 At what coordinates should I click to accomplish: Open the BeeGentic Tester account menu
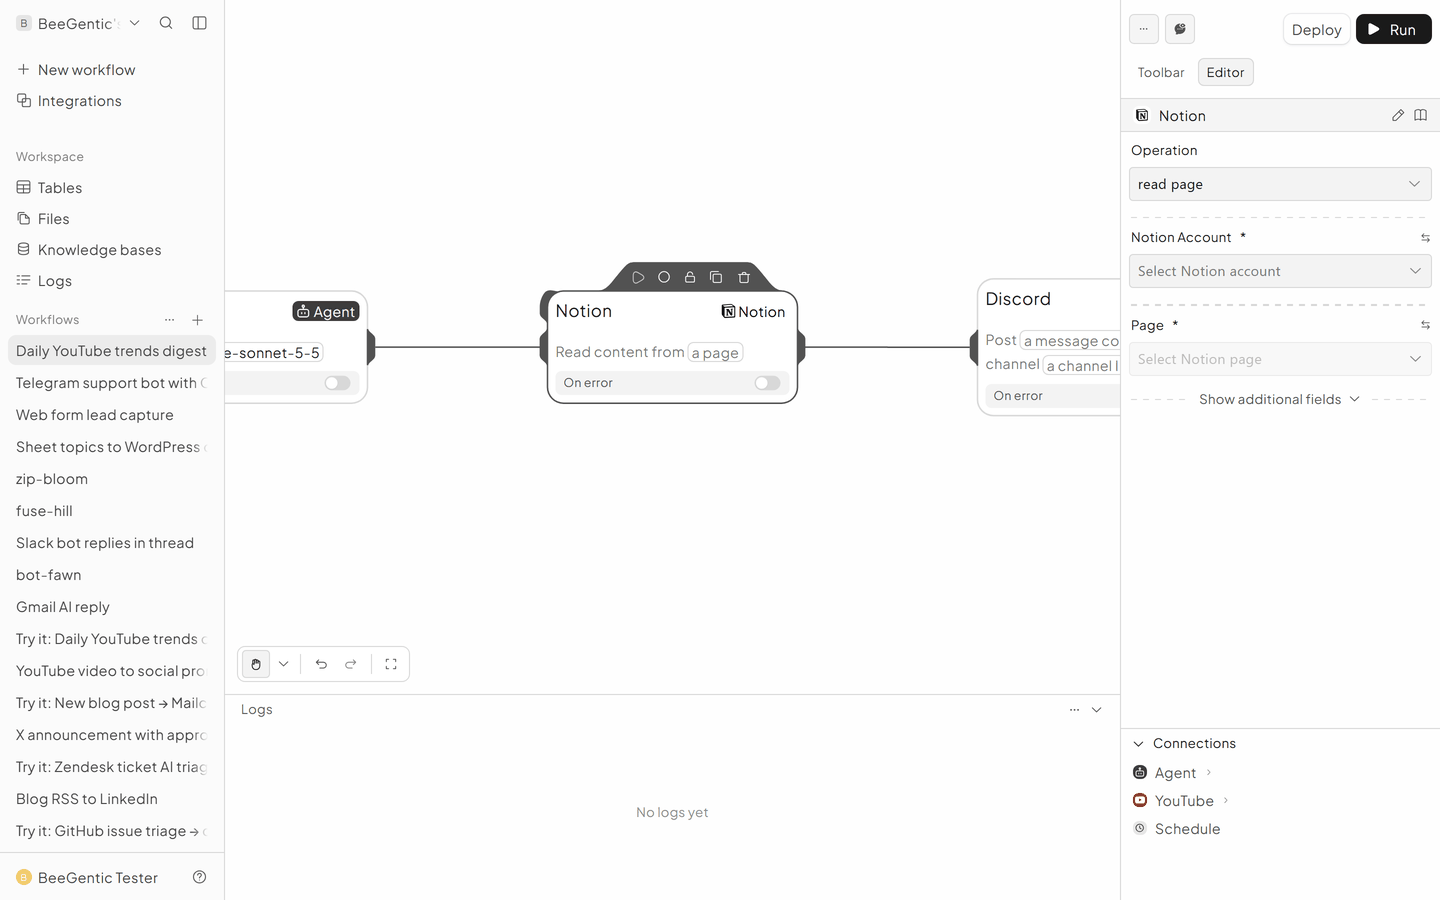(x=87, y=877)
